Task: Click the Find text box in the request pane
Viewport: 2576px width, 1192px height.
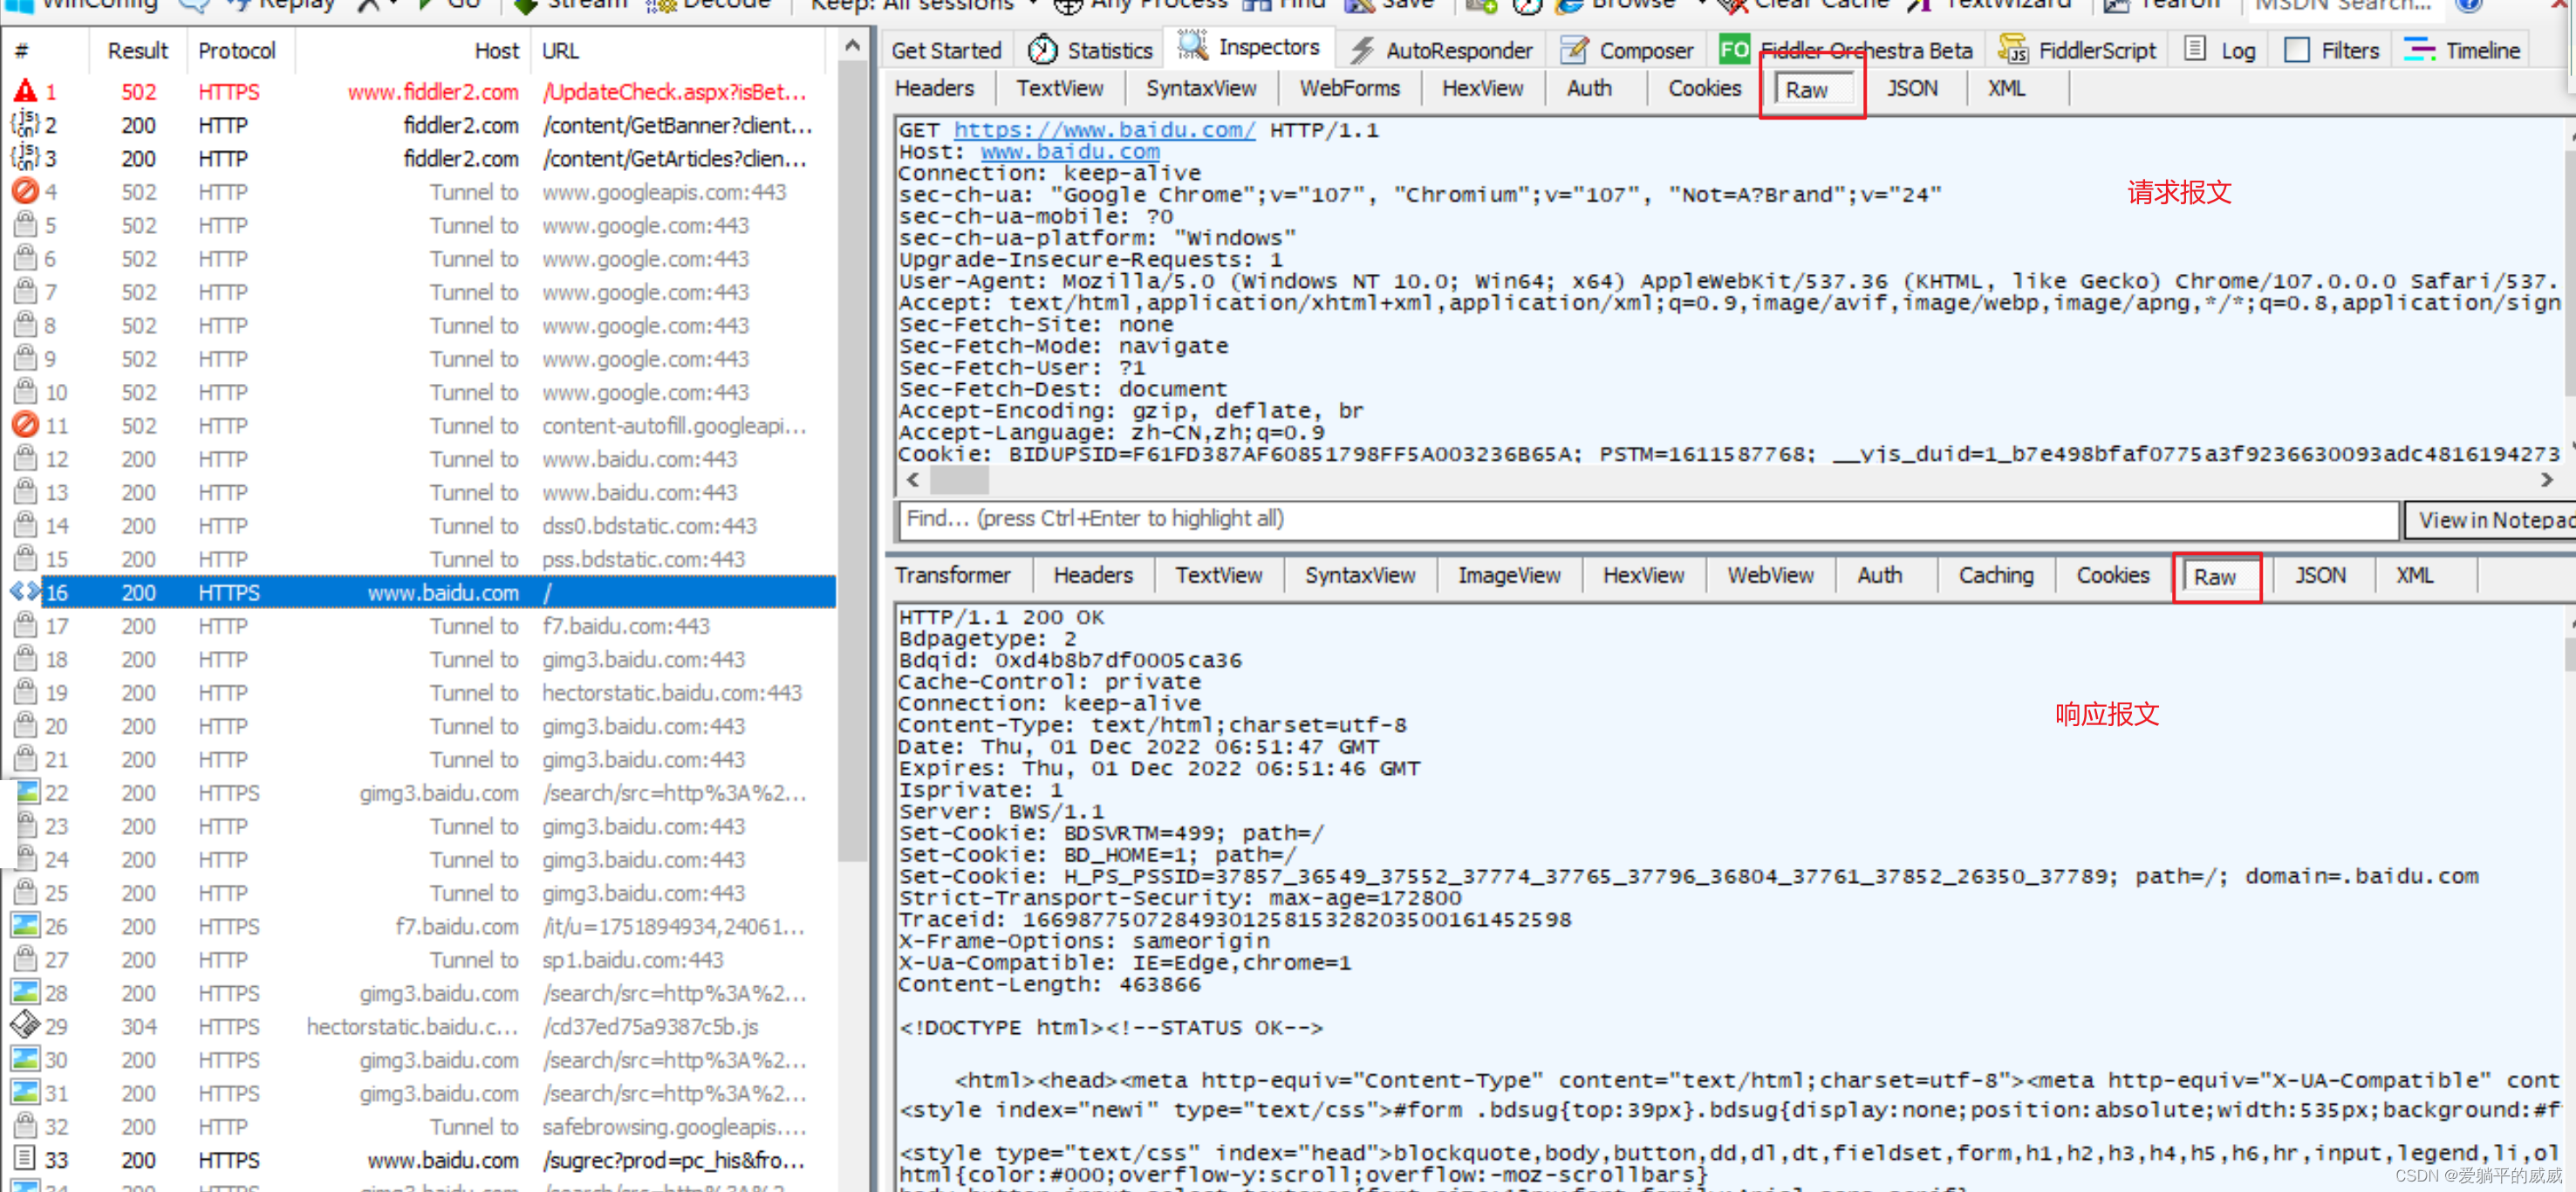Action: pyautogui.click(x=1646, y=519)
